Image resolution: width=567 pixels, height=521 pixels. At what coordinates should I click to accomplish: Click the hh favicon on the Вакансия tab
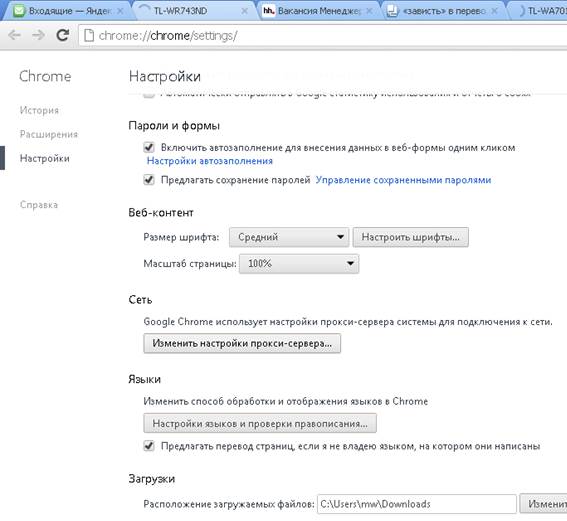coord(269,11)
